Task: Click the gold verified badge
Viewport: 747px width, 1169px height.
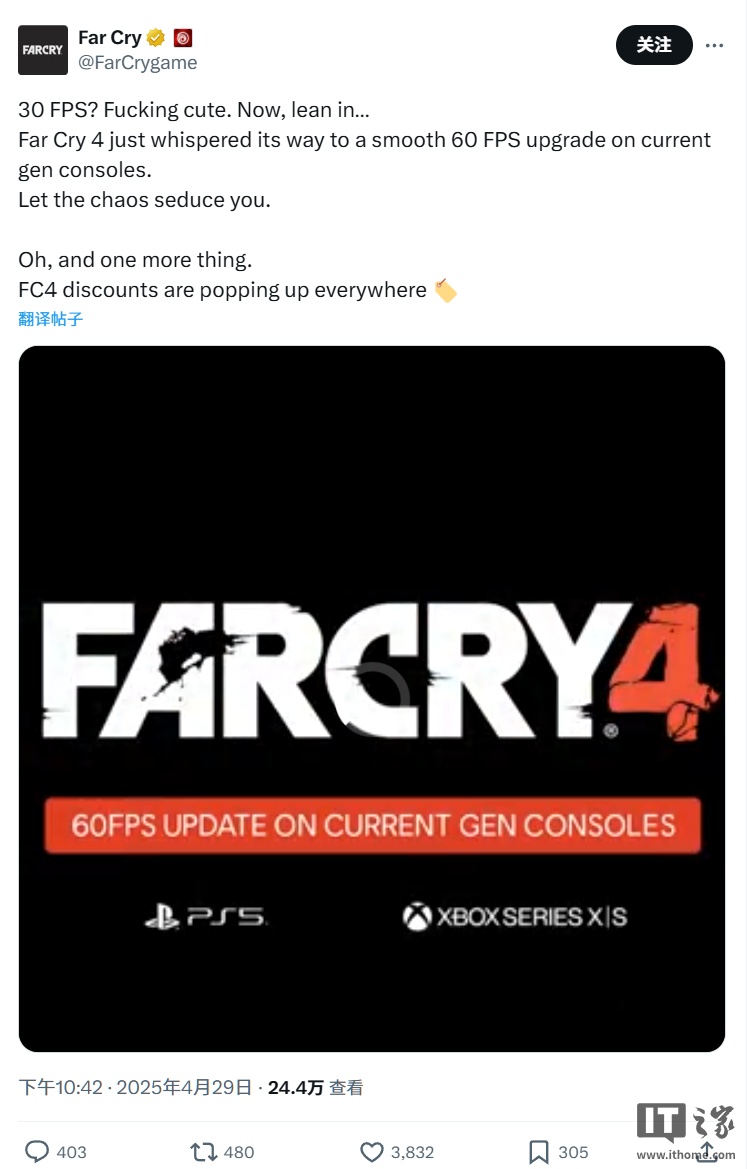Action: click(x=156, y=37)
